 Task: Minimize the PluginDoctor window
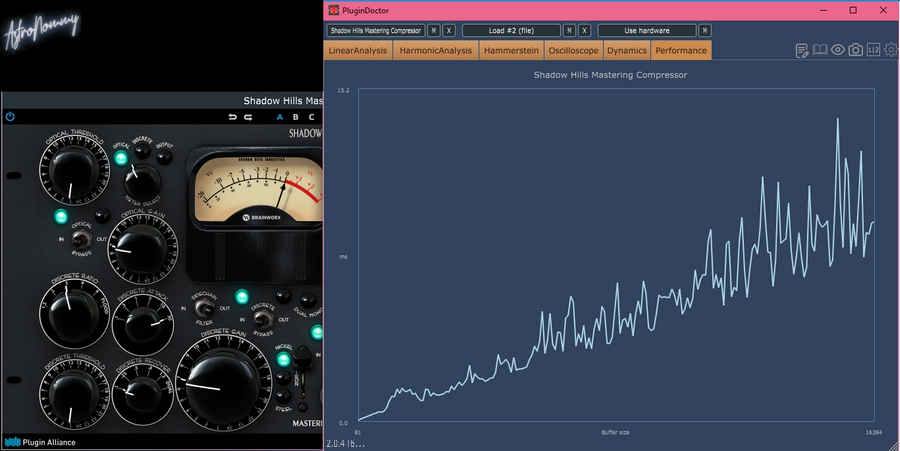[824, 10]
